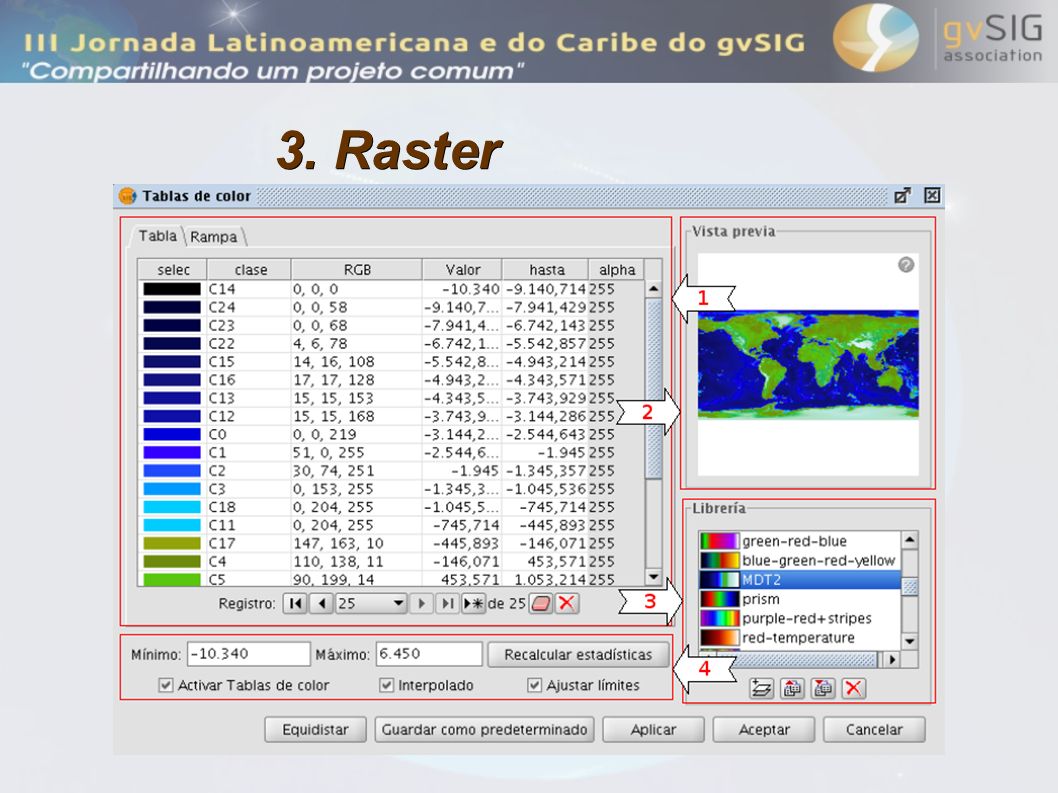This screenshot has width=1058, height=793.
Task: Go to the previous record in Registro
Action: point(322,603)
